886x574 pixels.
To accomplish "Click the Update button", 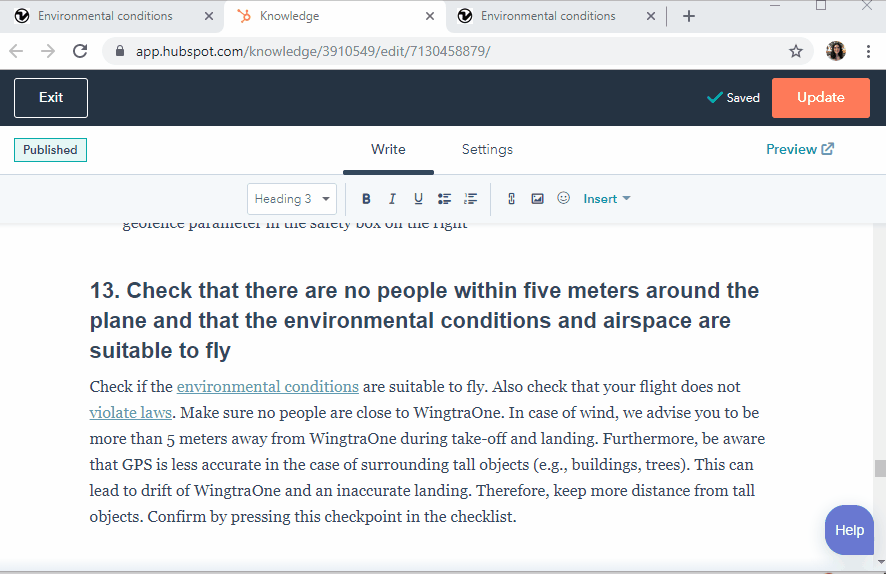I will pyautogui.click(x=820, y=98).
